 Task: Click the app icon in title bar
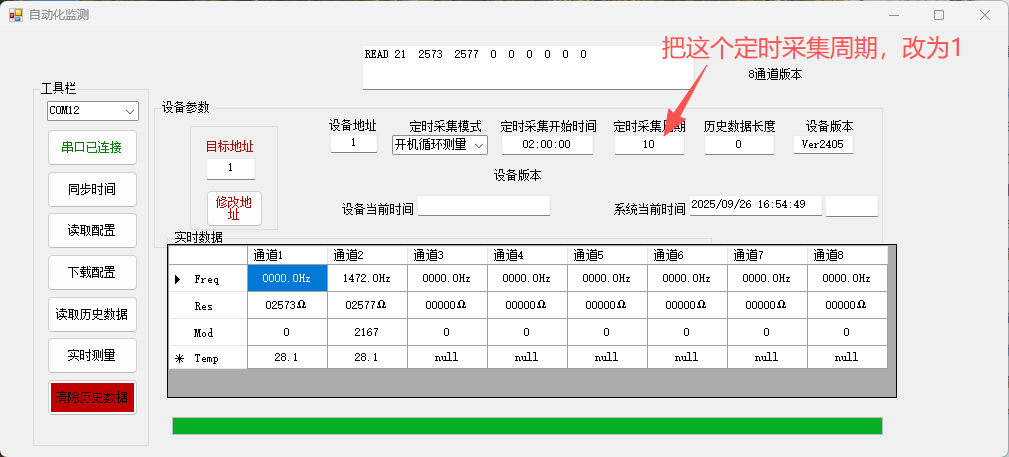click(x=15, y=15)
